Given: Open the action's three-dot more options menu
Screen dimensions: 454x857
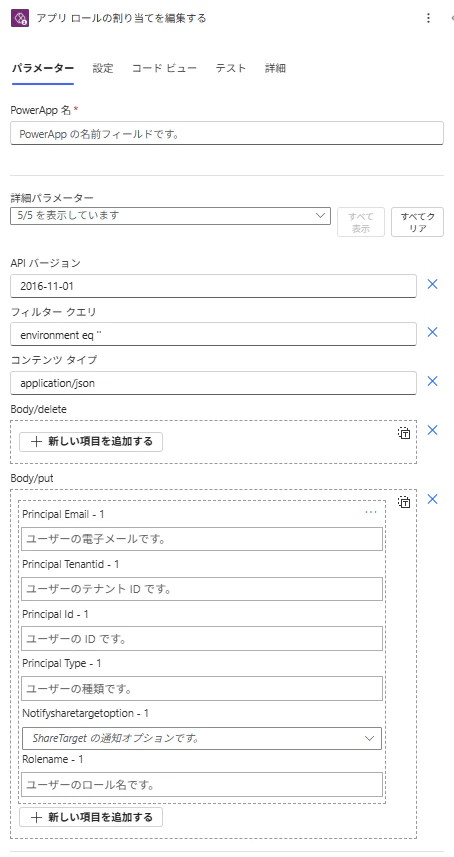Looking at the screenshot, I should [428, 19].
